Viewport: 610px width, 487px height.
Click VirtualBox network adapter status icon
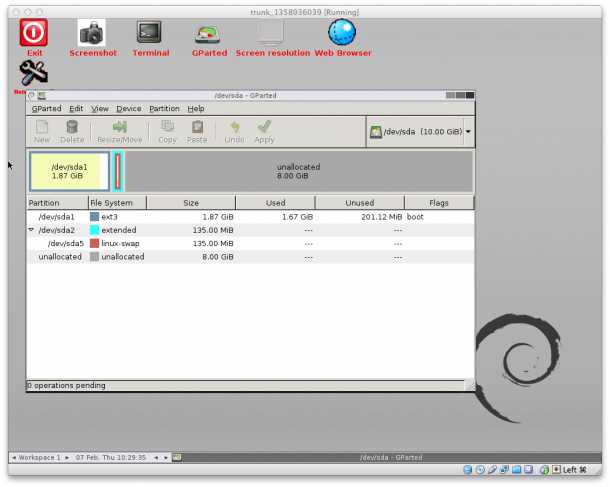point(504,469)
